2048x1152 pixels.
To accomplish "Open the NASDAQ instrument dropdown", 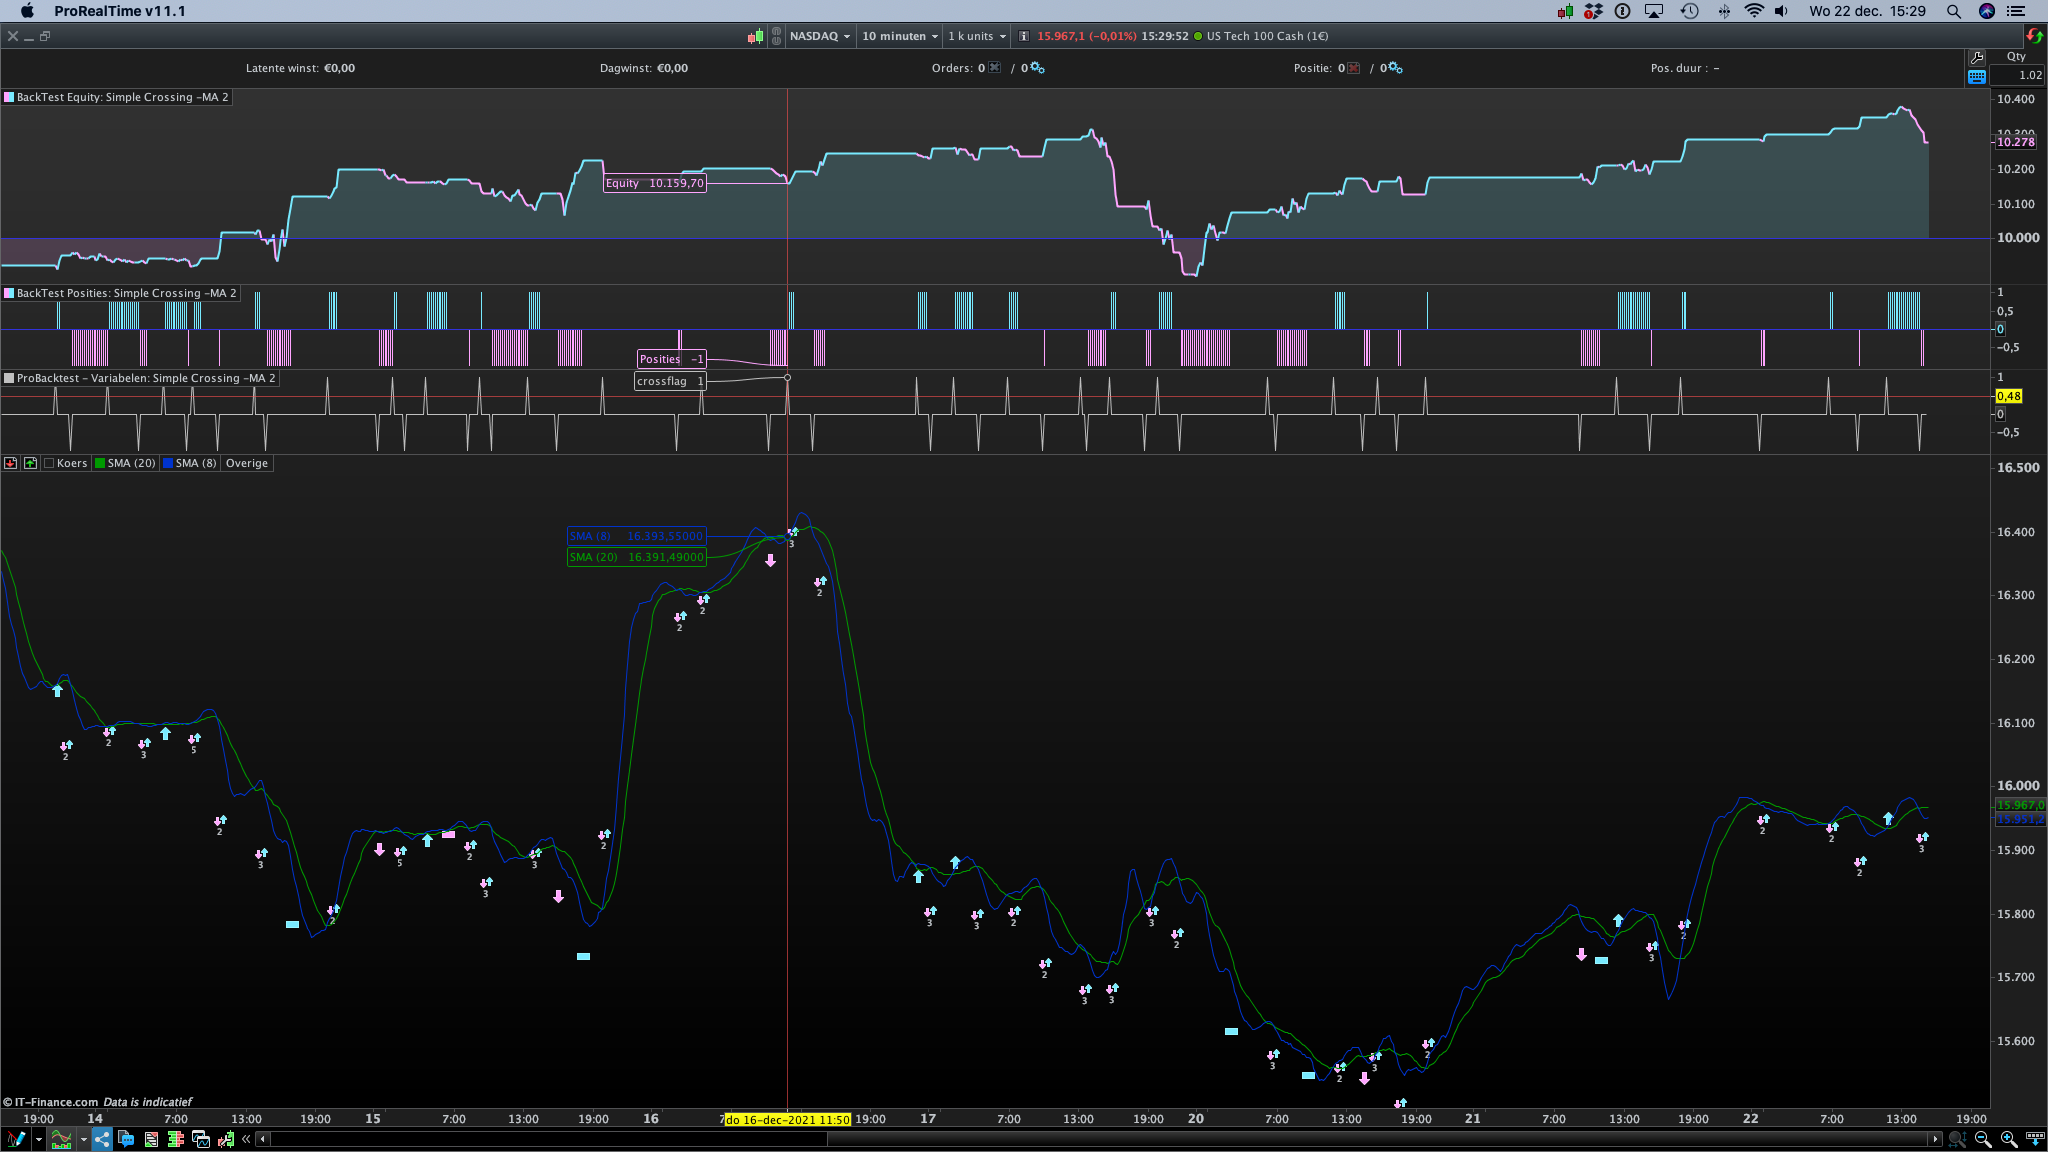I will (819, 36).
